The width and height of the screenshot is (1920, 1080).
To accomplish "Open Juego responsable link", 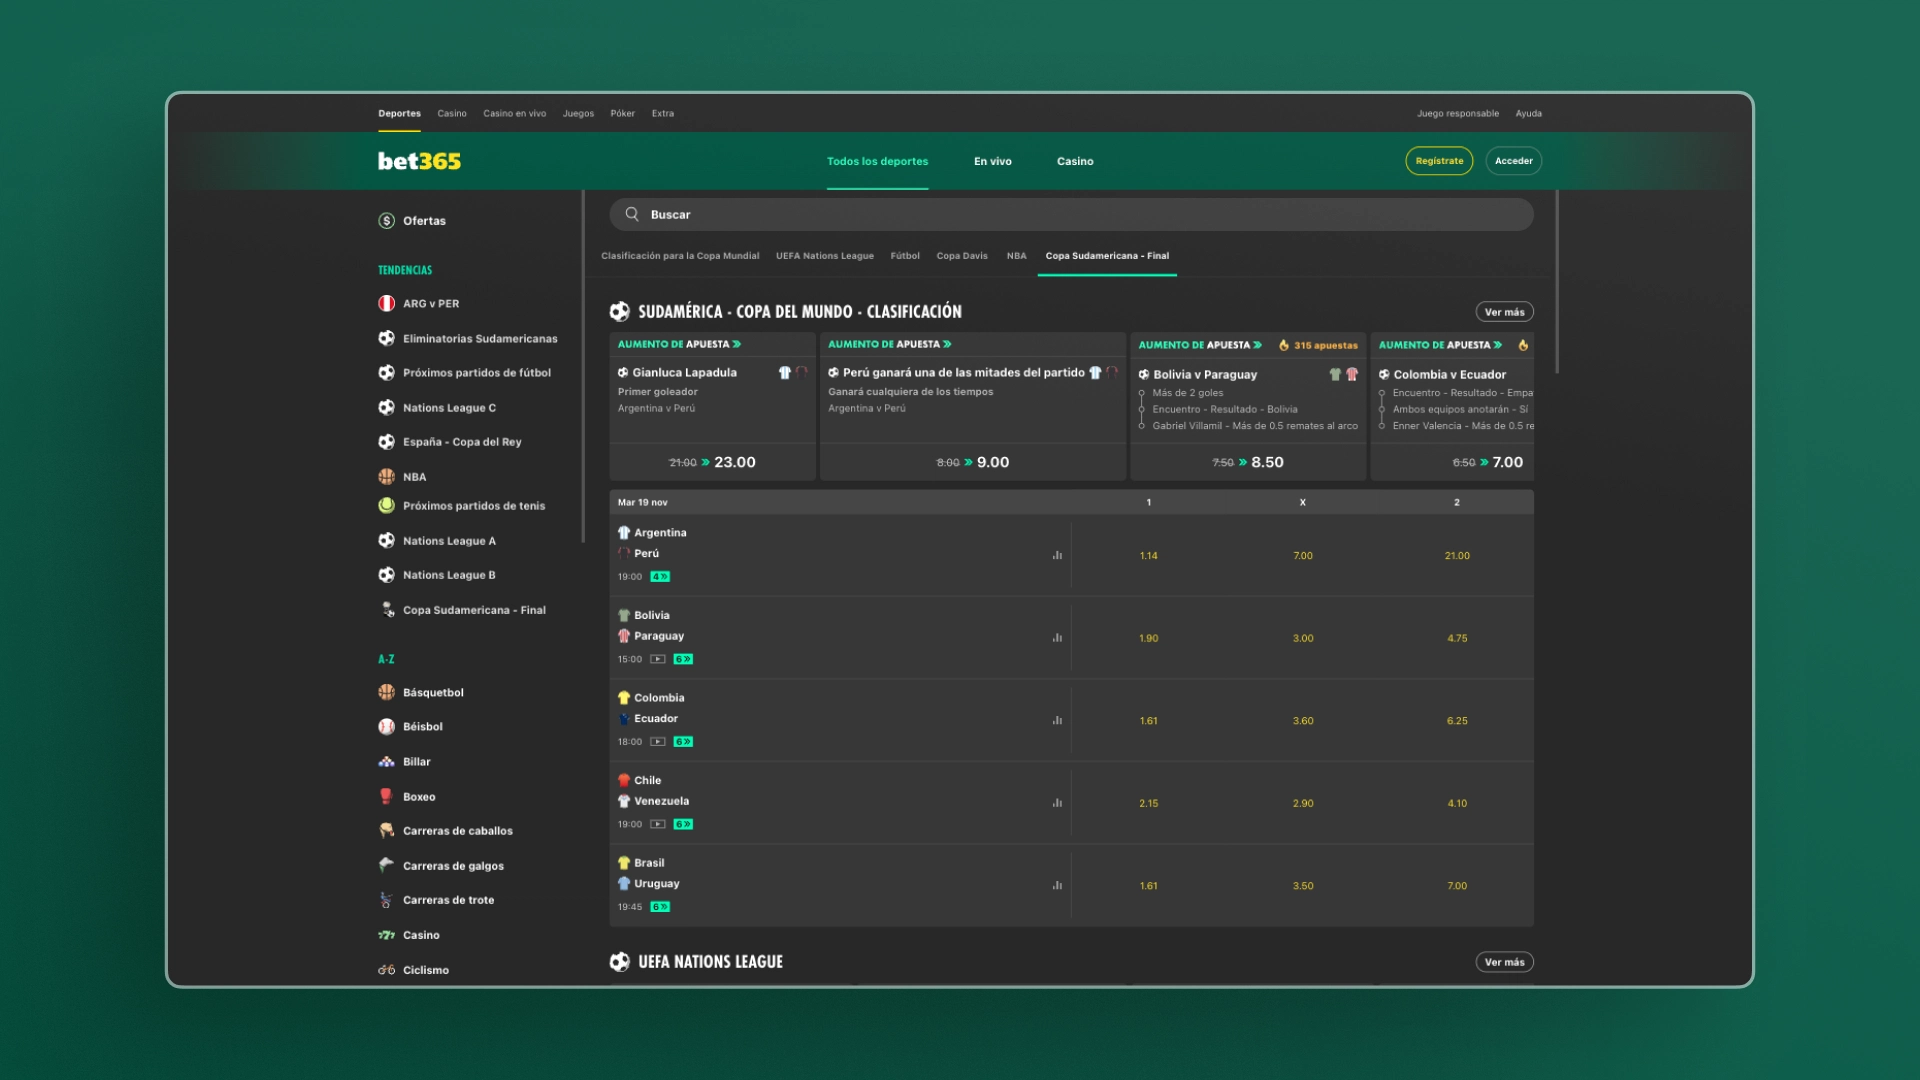I will click(x=1457, y=114).
